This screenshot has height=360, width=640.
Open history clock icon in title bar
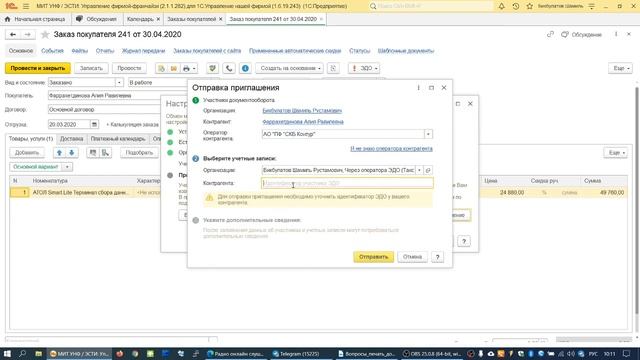(x=516, y=6)
